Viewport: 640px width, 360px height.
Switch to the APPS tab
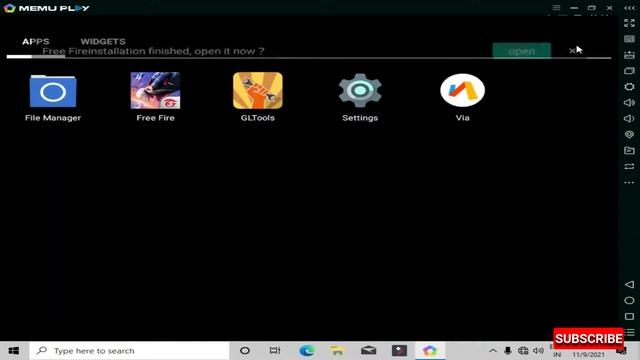pos(36,41)
